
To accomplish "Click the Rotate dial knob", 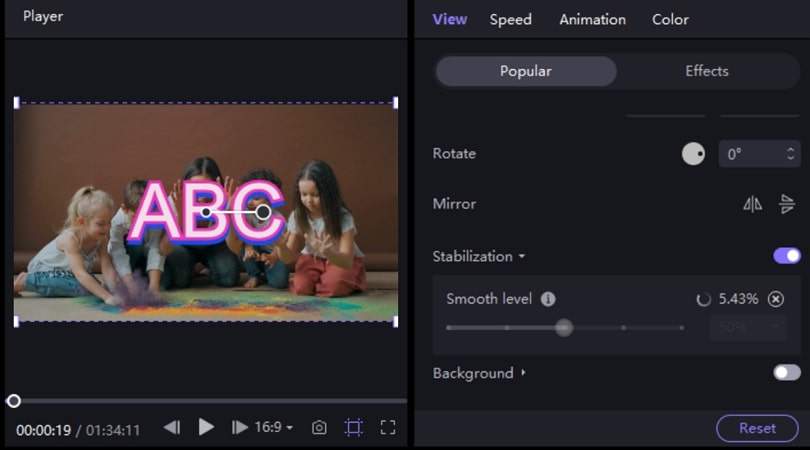I will [693, 154].
